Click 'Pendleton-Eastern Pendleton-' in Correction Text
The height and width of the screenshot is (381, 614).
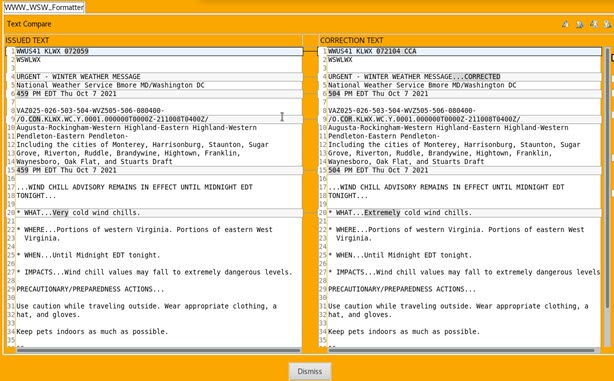tap(384, 136)
